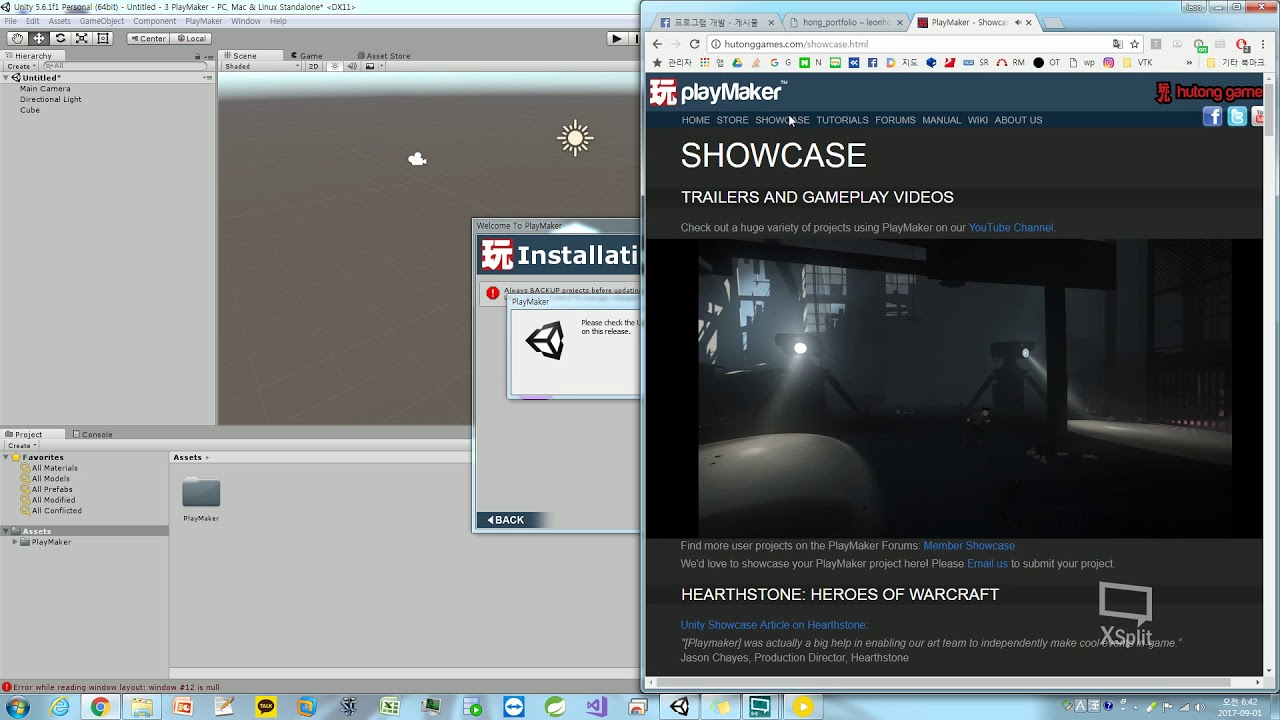Screen dimensions: 1280x720
Task: Collapse Favorites in Project panel
Action: pyautogui.click(x=6, y=457)
